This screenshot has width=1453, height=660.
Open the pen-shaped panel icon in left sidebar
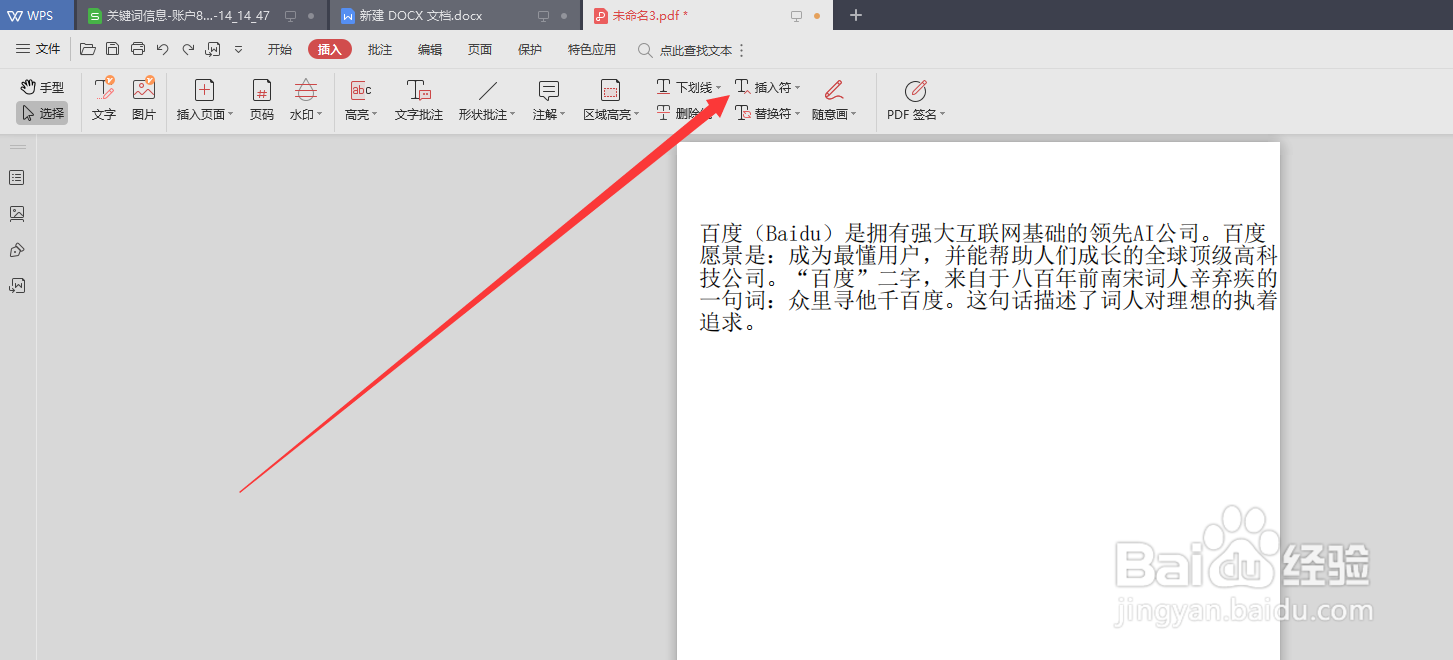pyautogui.click(x=17, y=249)
